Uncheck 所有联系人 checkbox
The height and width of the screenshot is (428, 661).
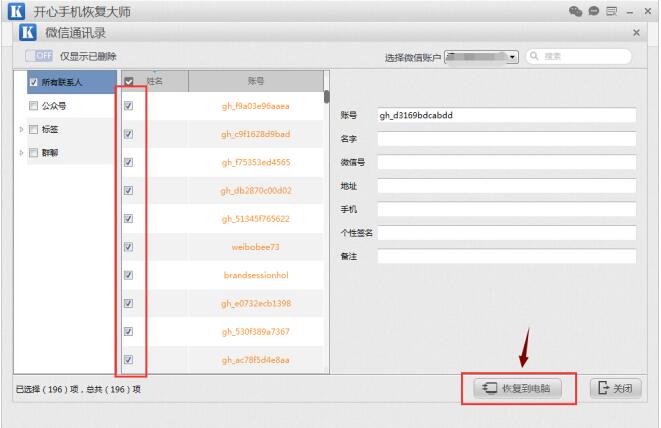34,82
